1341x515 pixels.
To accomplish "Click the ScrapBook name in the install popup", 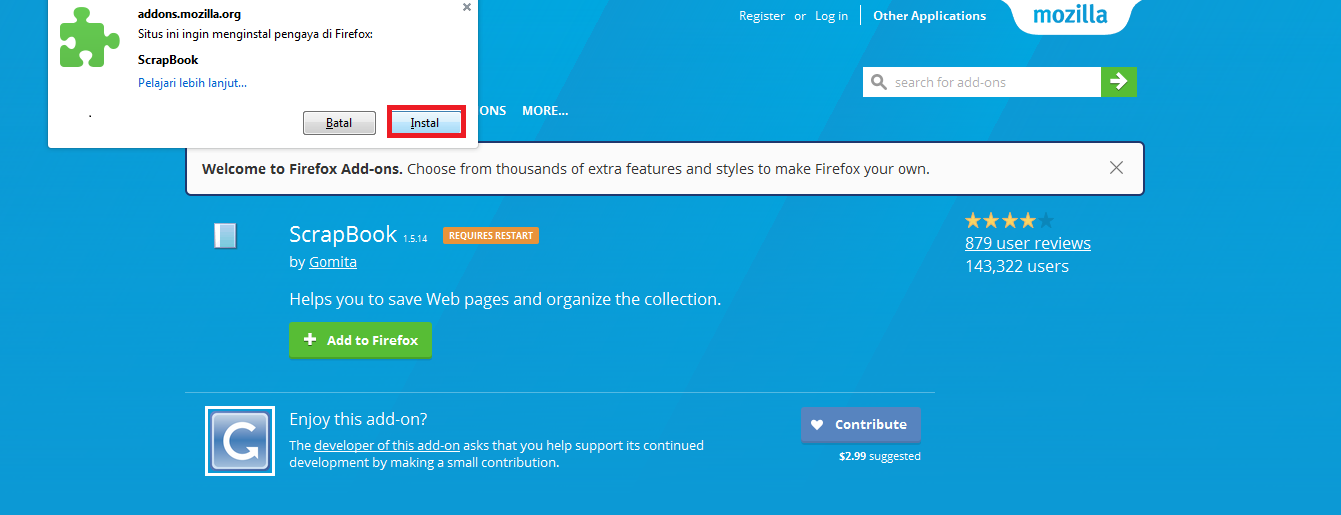I will point(168,60).
